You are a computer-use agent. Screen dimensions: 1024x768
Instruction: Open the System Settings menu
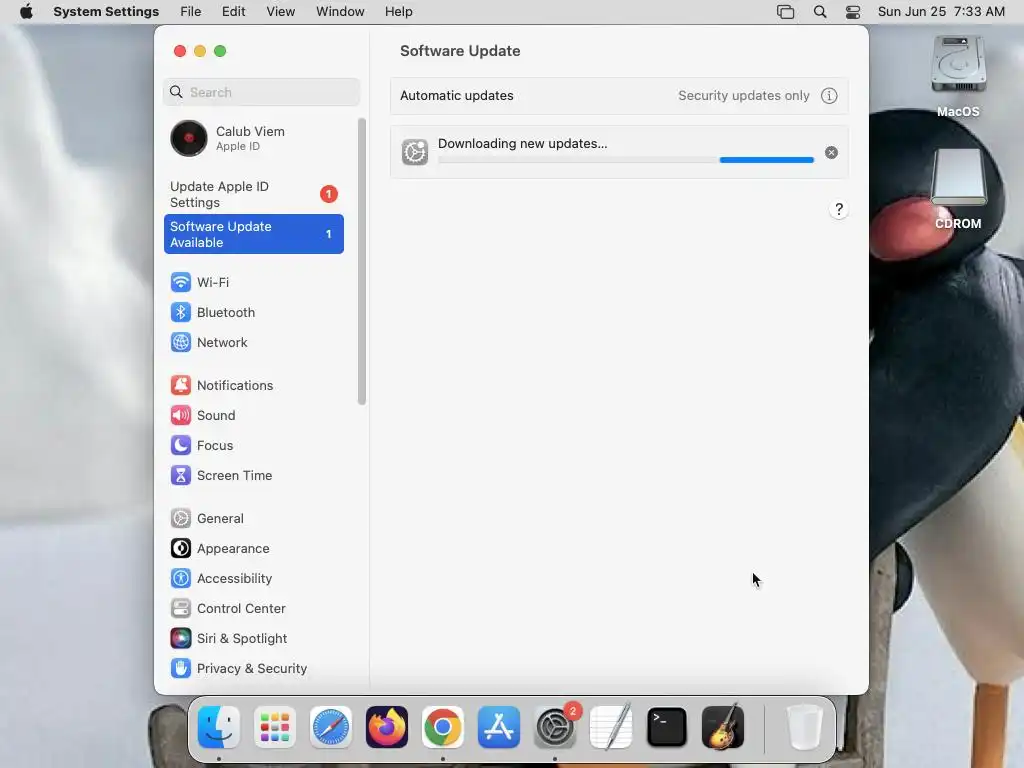(x=106, y=12)
